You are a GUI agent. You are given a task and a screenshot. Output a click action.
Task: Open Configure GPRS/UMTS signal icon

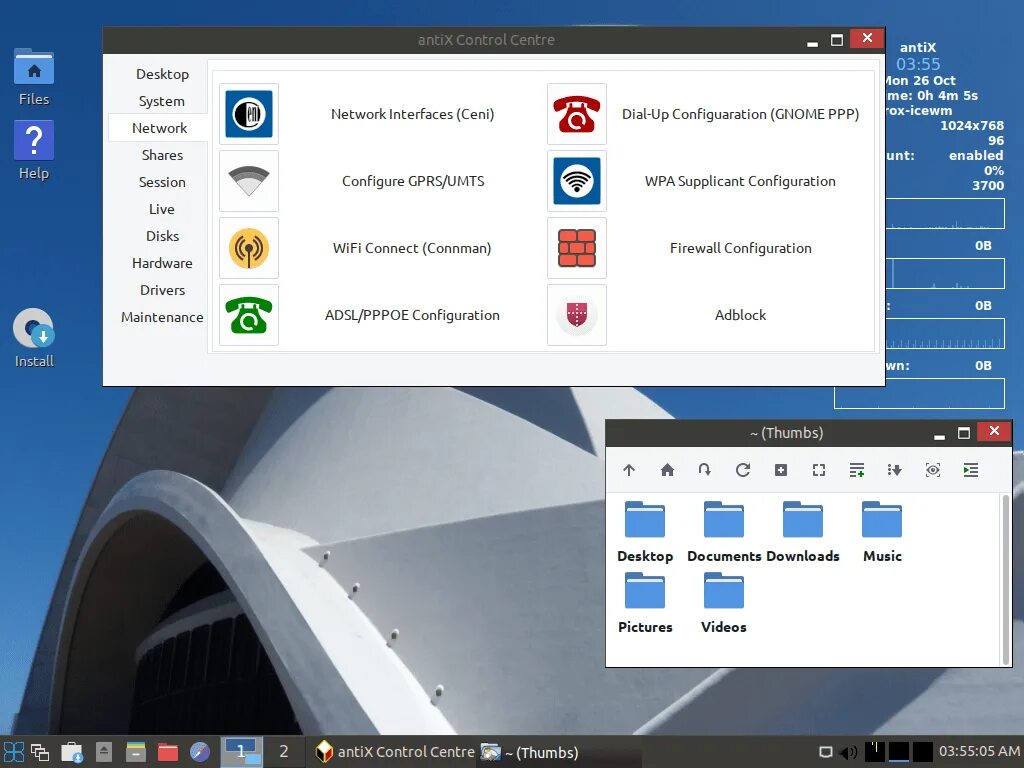point(249,181)
